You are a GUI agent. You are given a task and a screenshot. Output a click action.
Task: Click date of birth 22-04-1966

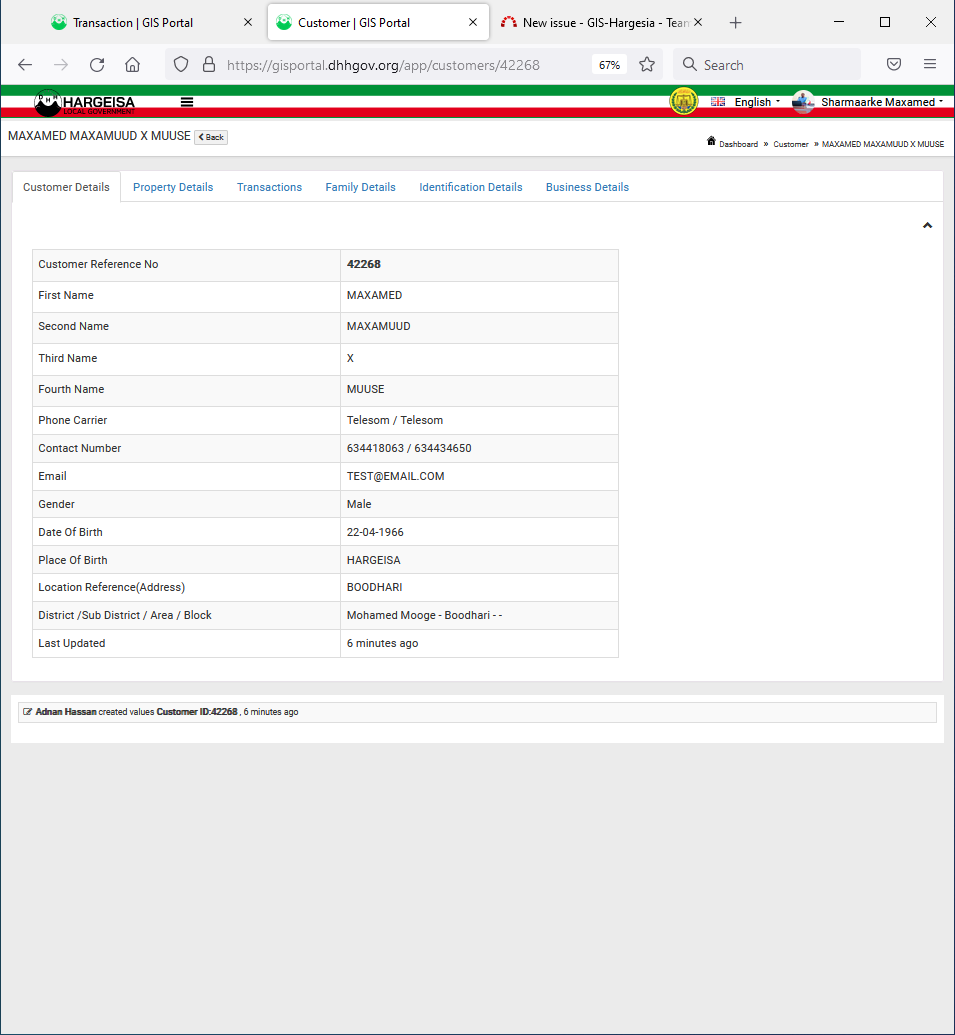[375, 532]
